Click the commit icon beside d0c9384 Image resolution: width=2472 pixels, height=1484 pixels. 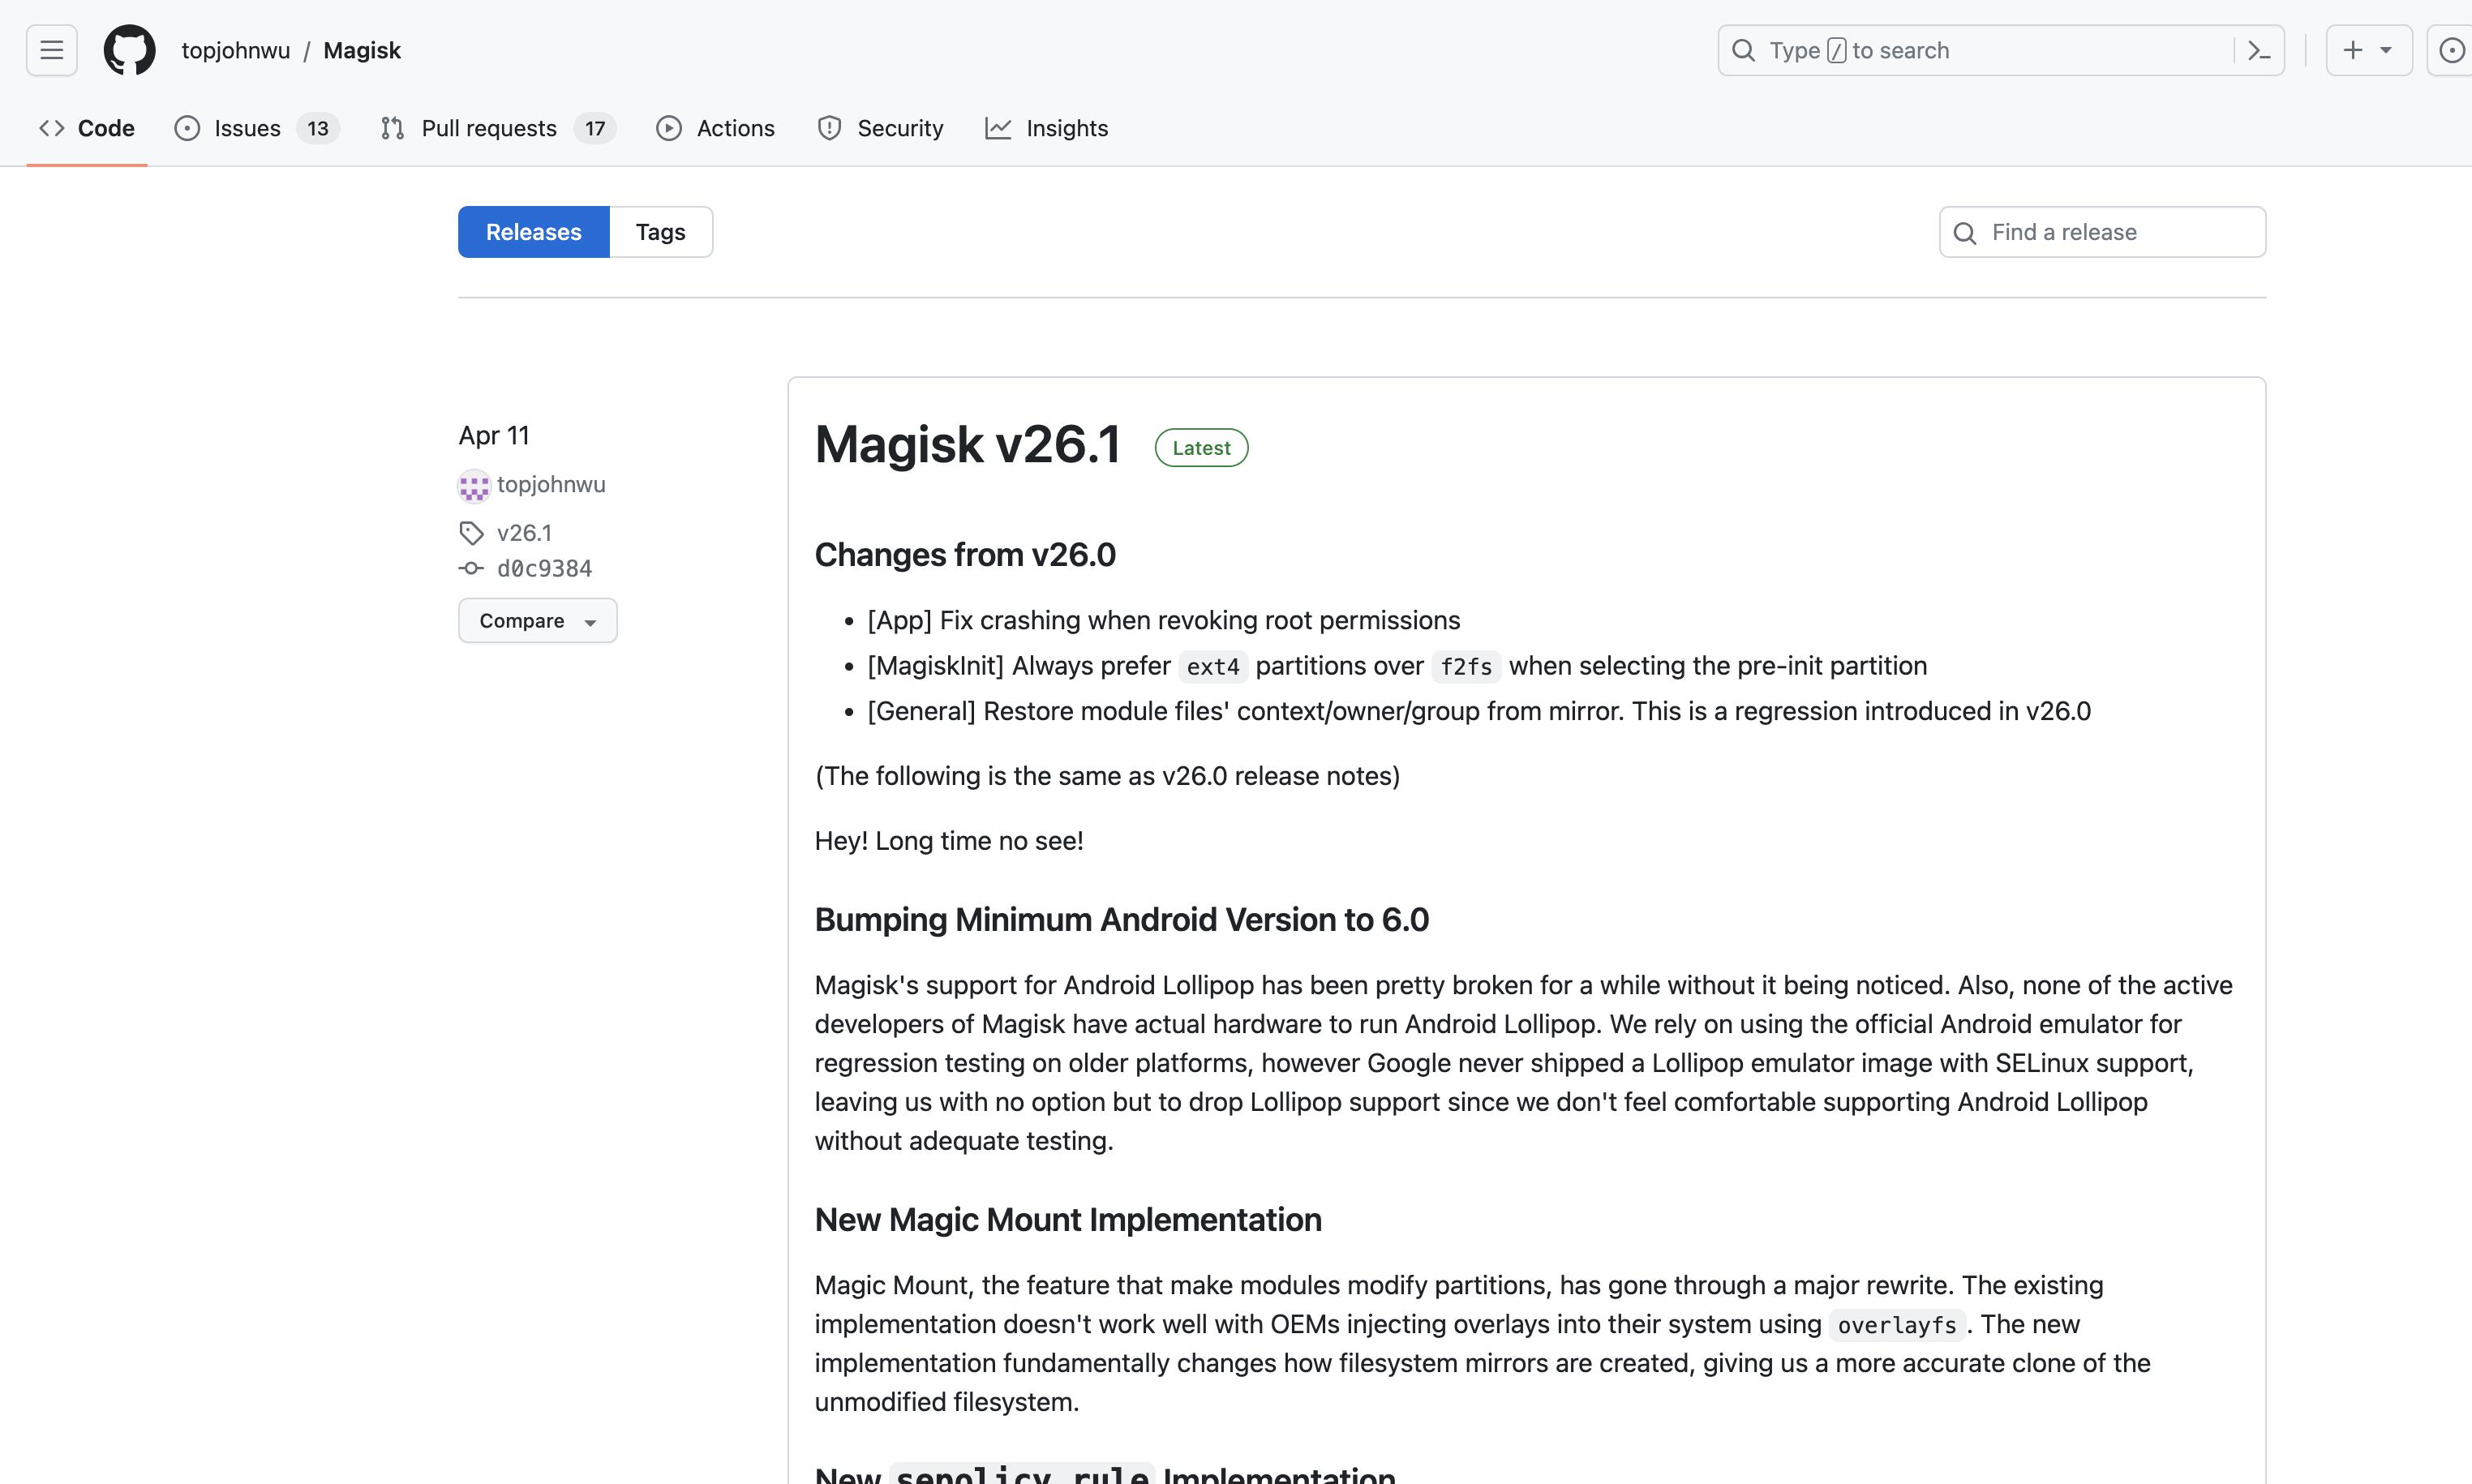pyautogui.click(x=471, y=568)
